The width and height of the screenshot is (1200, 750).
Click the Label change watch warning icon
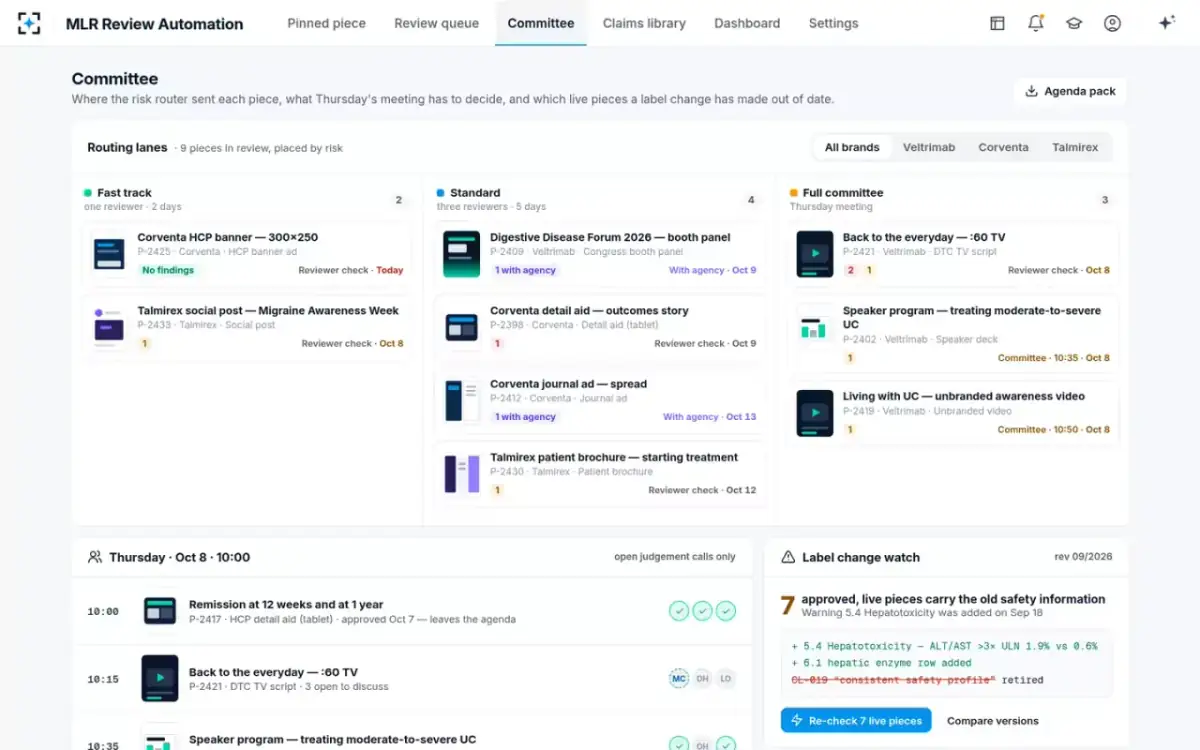788,557
